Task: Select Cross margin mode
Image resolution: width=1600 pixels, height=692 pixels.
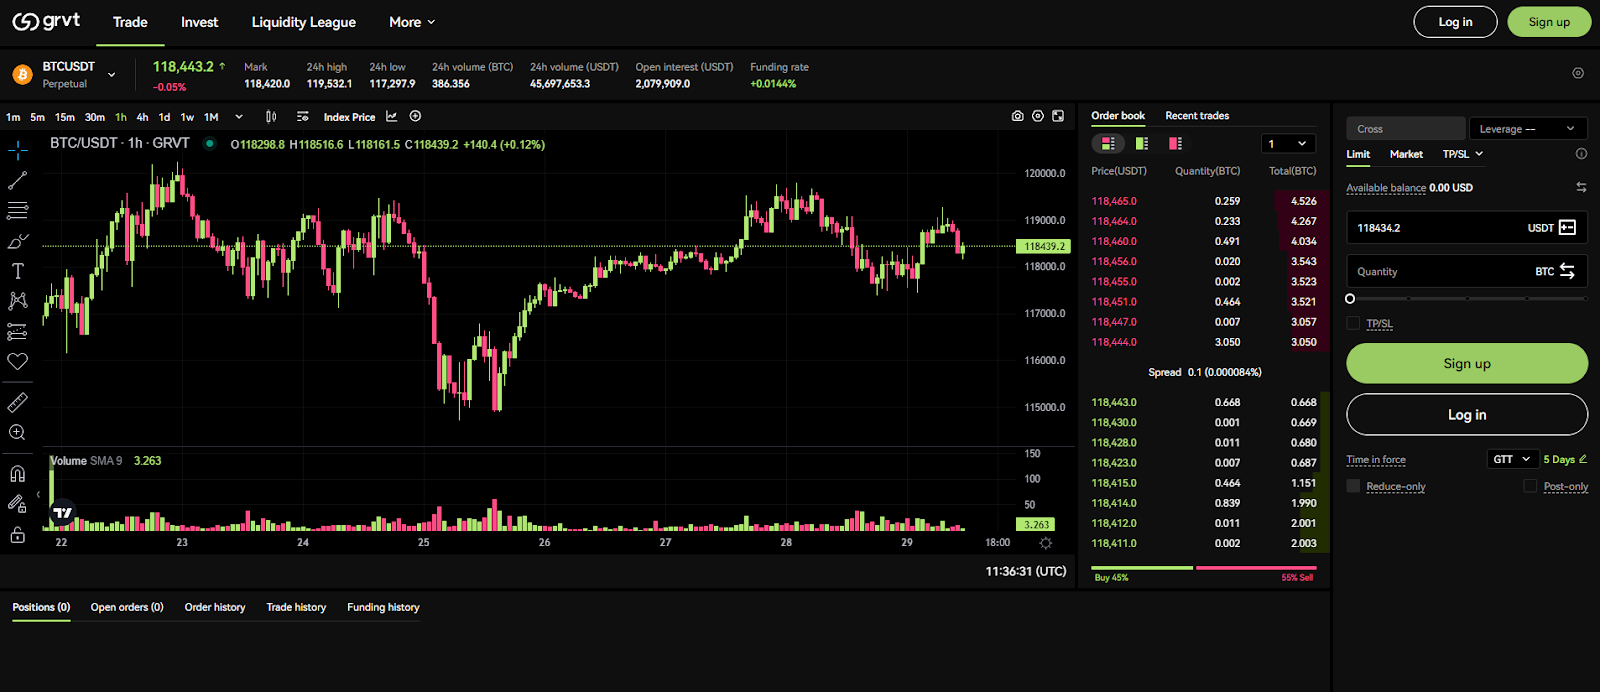Action: pos(1405,129)
